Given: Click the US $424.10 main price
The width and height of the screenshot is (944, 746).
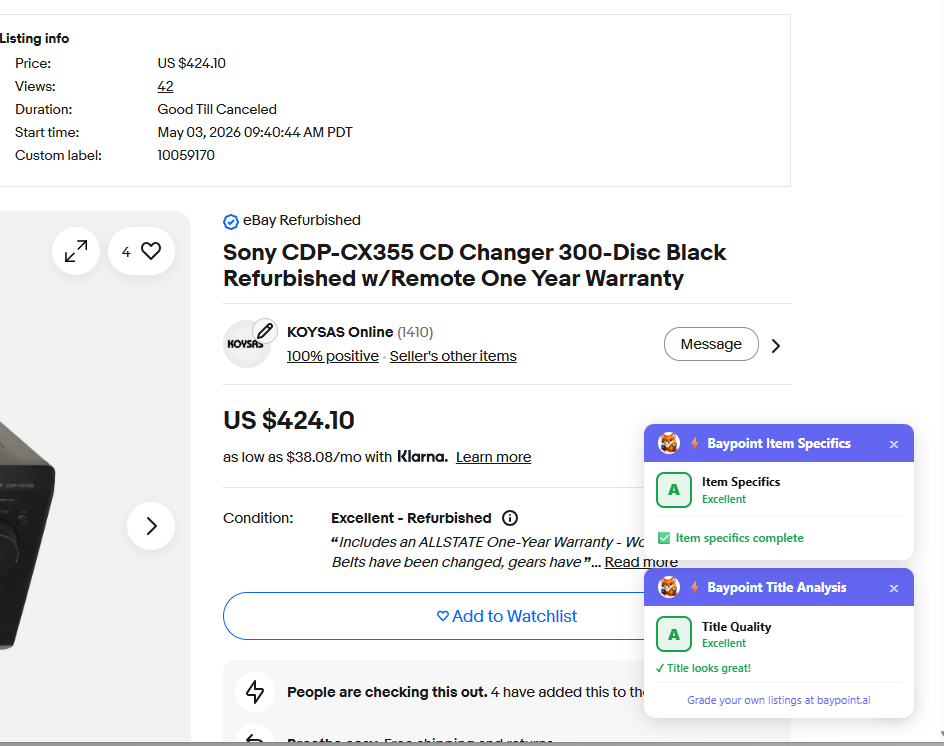Looking at the screenshot, I should pos(289,420).
